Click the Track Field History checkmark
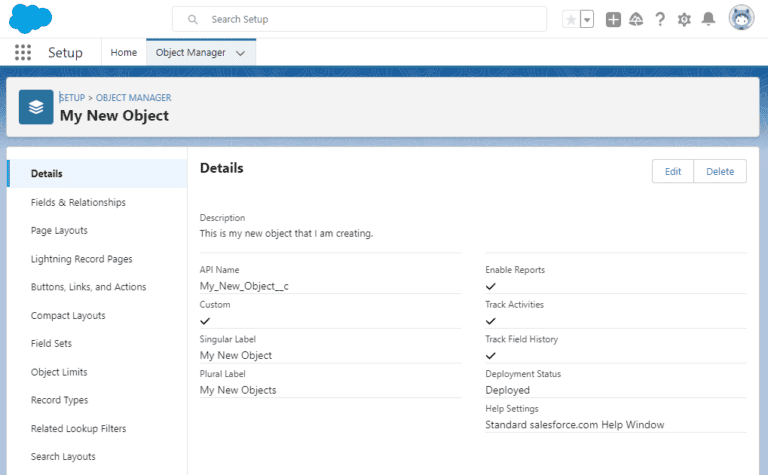The height and width of the screenshot is (475, 768). click(491, 356)
